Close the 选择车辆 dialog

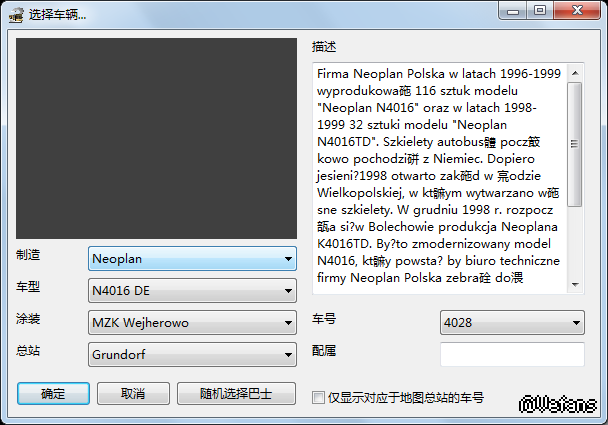(x=577, y=11)
